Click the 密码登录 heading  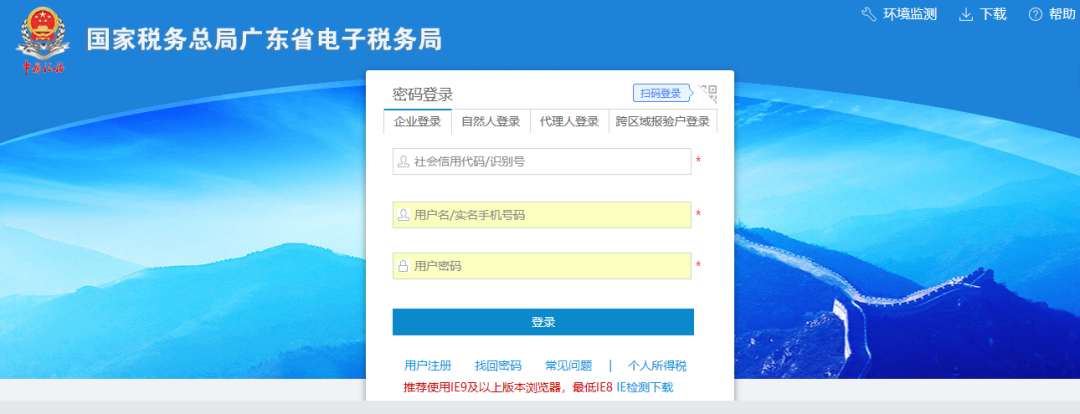pos(423,94)
